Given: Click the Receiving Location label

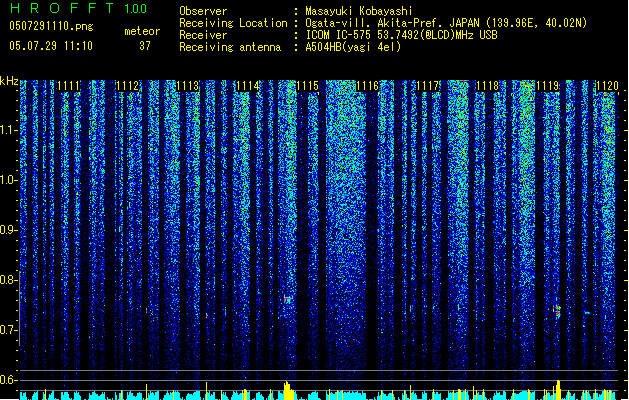Looking at the screenshot, I should [x=233, y=23].
